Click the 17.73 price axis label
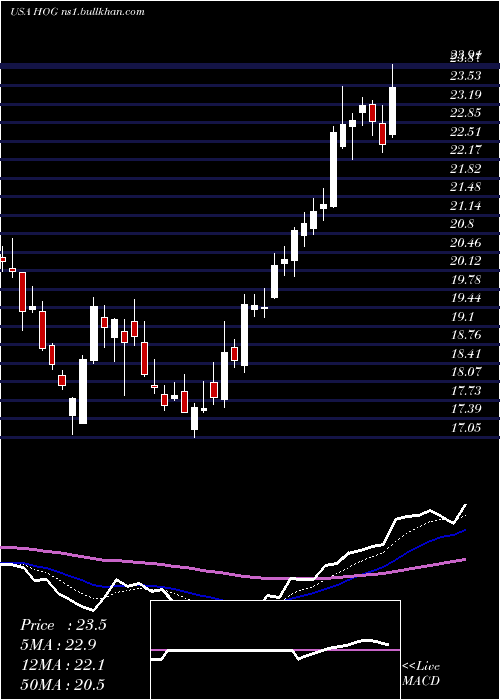The height and width of the screenshot is (700, 500). 466,391
